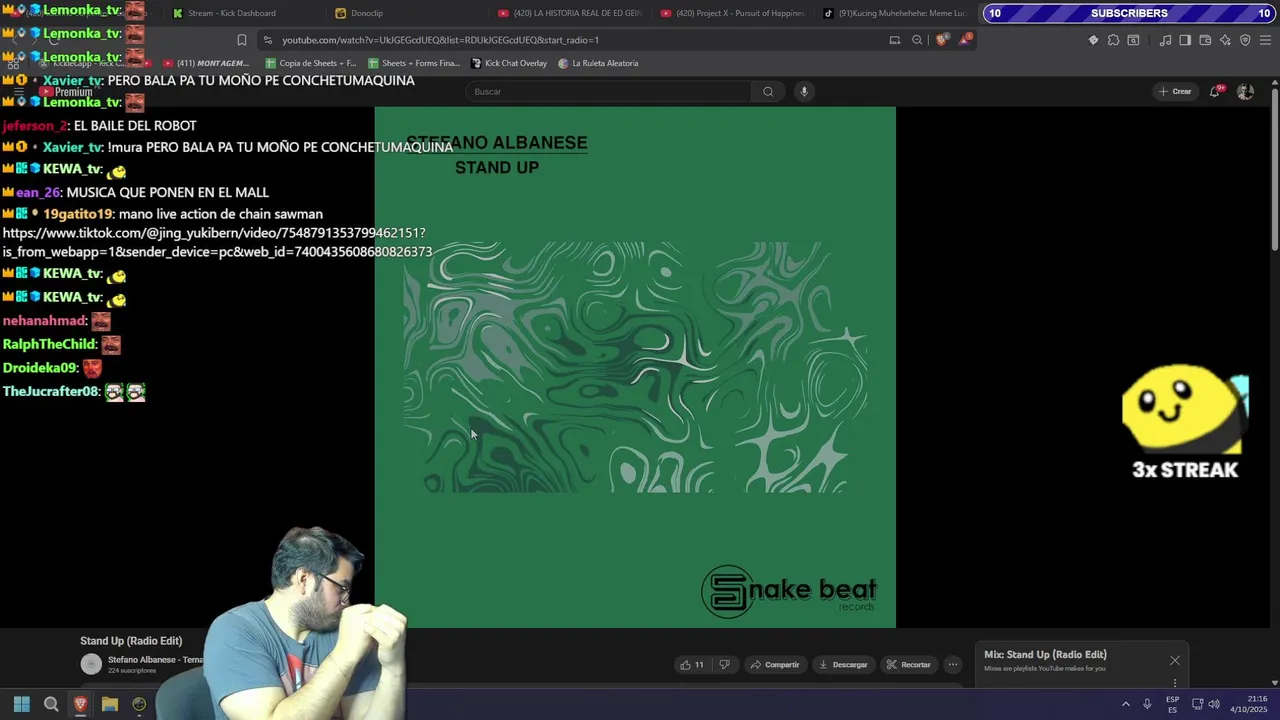1280x720 pixels.
Task: Activate voice search microphone on YouTube
Action: coord(804,92)
